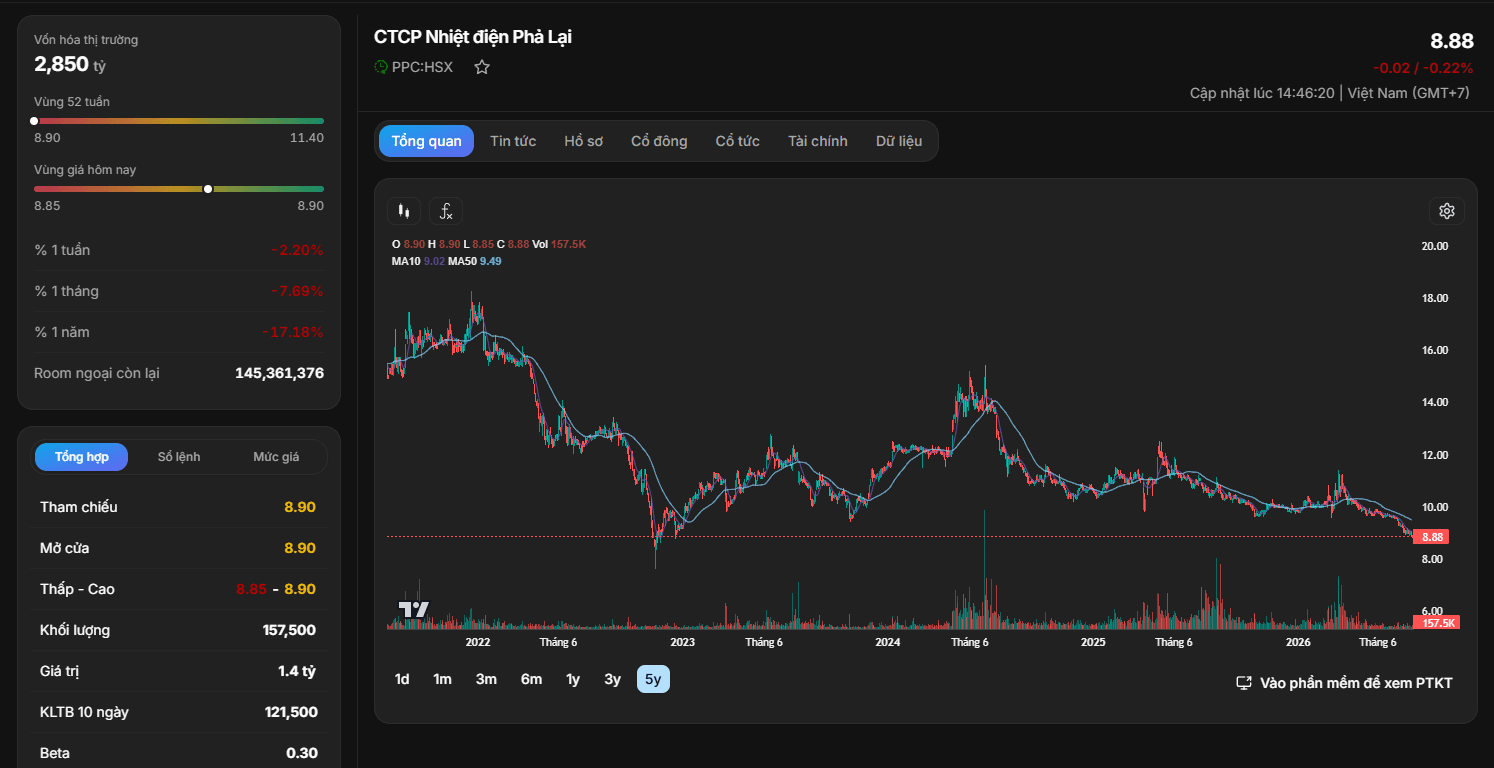Click the -2.20% one week change
The height and width of the screenshot is (768, 1494).
coord(297,250)
